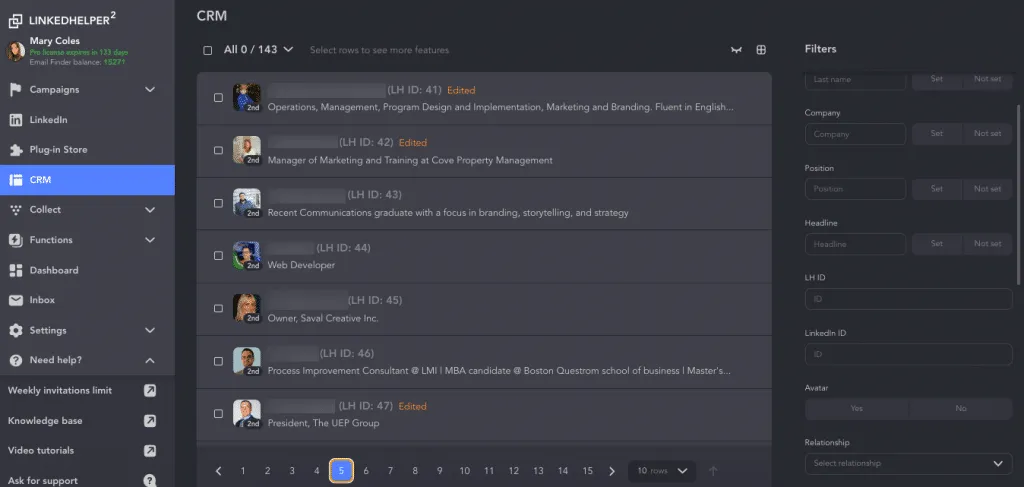This screenshot has width=1024, height=487.
Task: Collapse the Need help section chevron
Action: (150, 360)
